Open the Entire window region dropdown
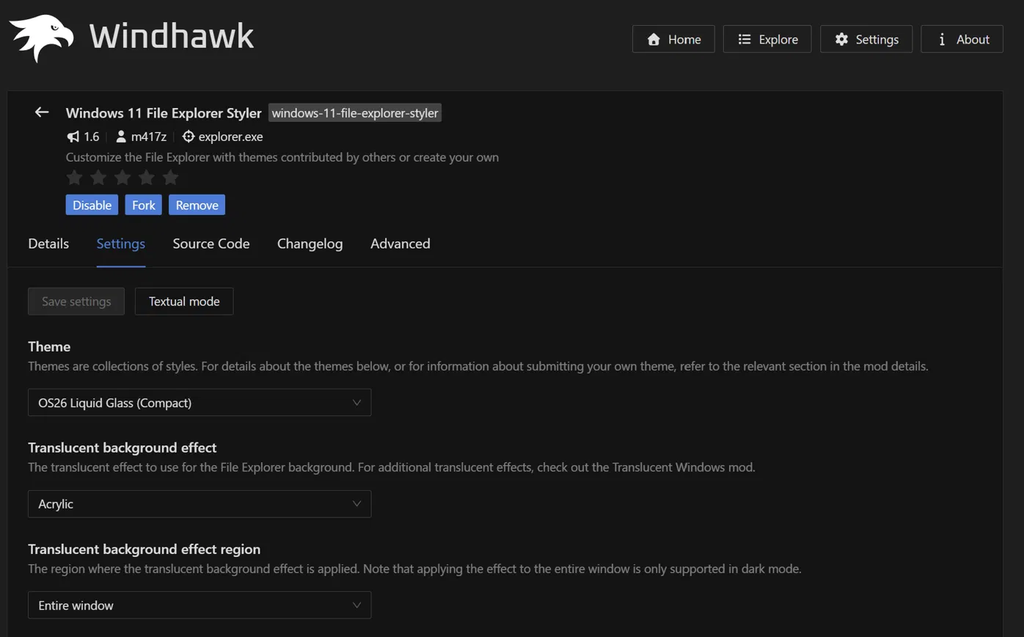This screenshot has width=1024, height=637. 200,605
